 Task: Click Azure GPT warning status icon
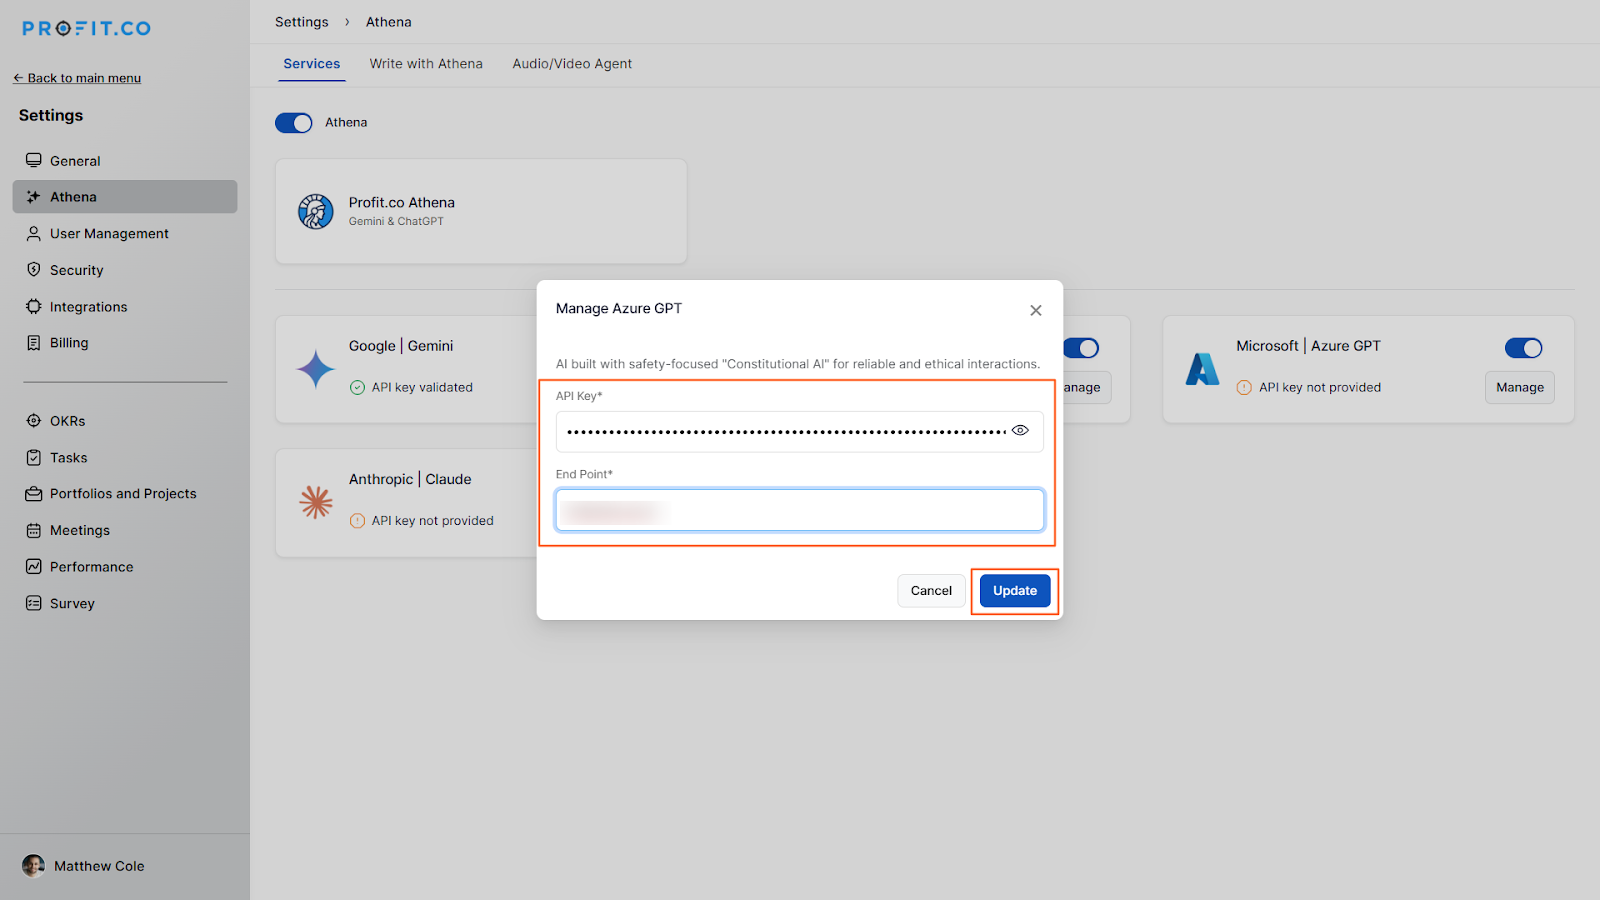tap(1244, 388)
